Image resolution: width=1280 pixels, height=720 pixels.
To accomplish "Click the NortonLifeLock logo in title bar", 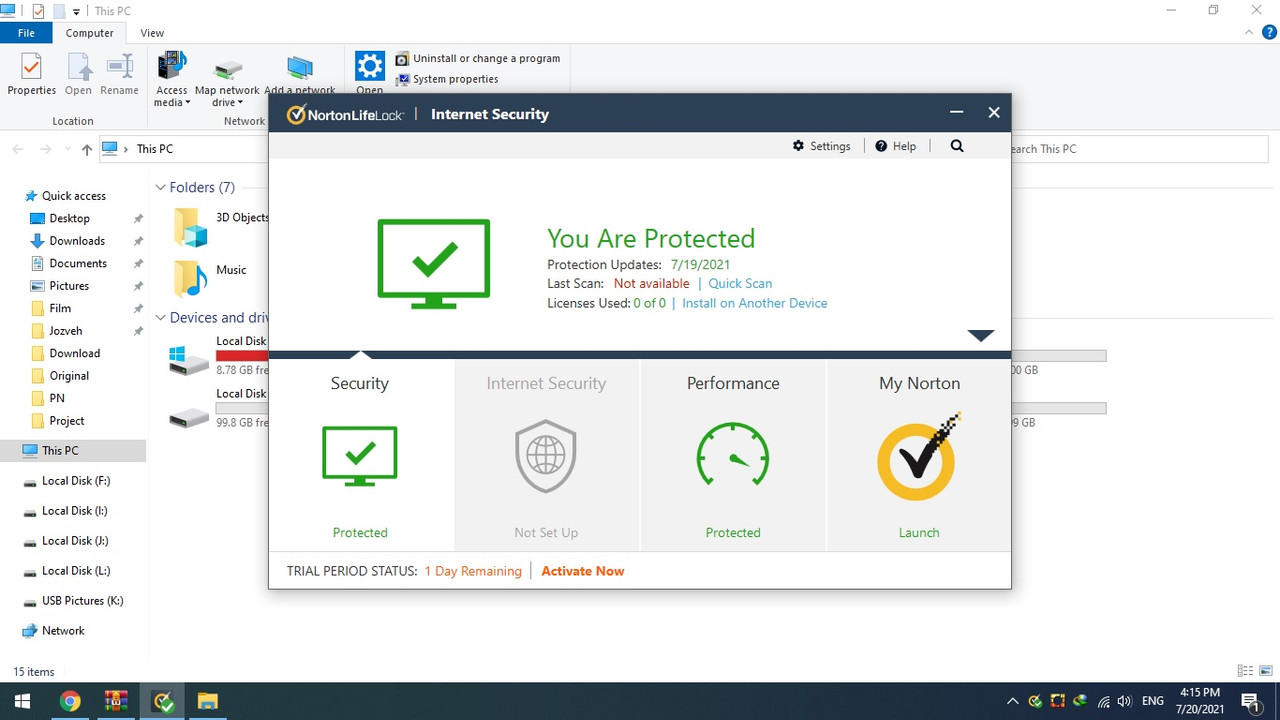I will pyautogui.click(x=346, y=114).
